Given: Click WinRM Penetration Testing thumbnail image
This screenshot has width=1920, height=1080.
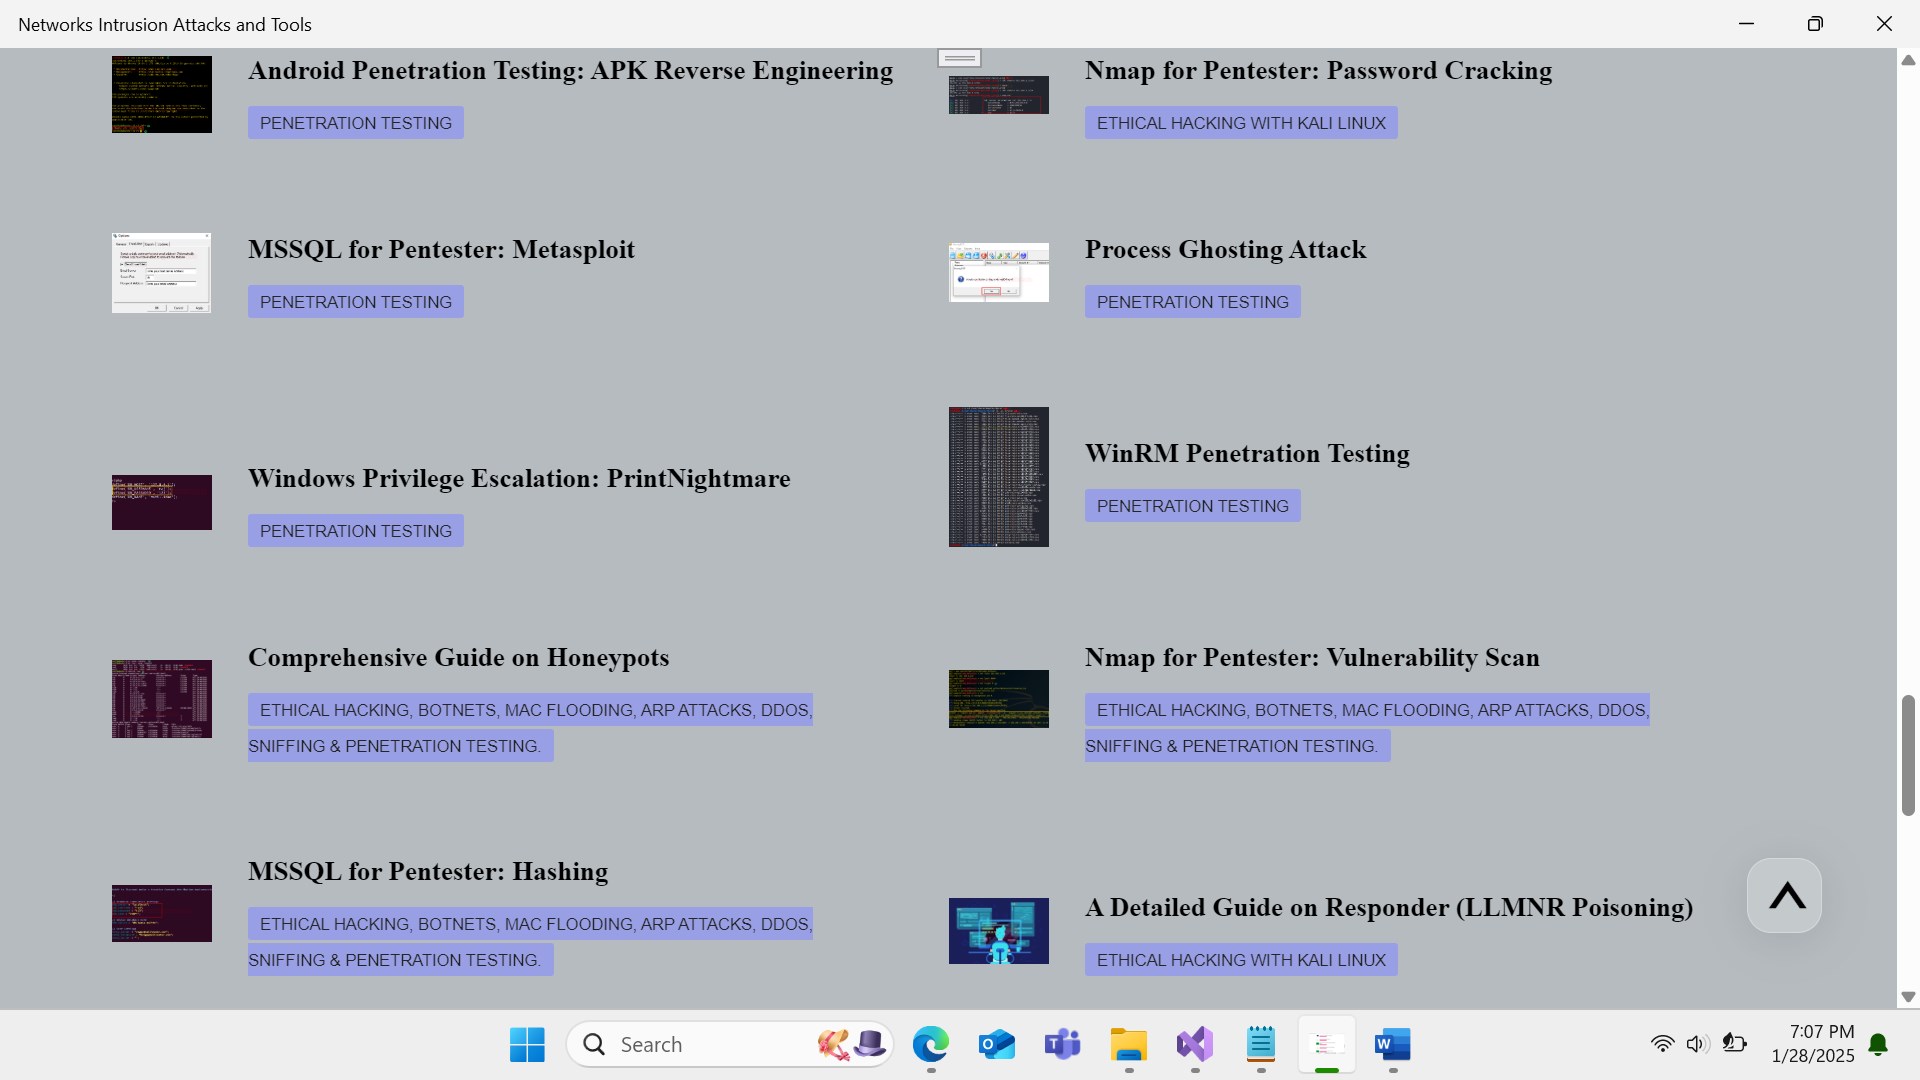Looking at the screenshot, I should pos(998,477).
